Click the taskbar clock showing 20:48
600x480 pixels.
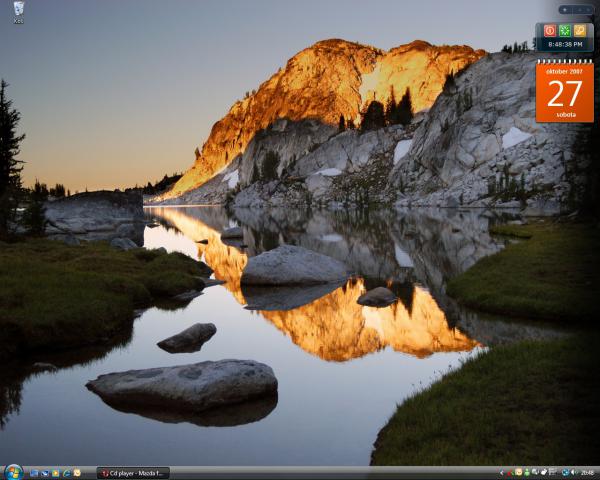click(x=587, y=472)
